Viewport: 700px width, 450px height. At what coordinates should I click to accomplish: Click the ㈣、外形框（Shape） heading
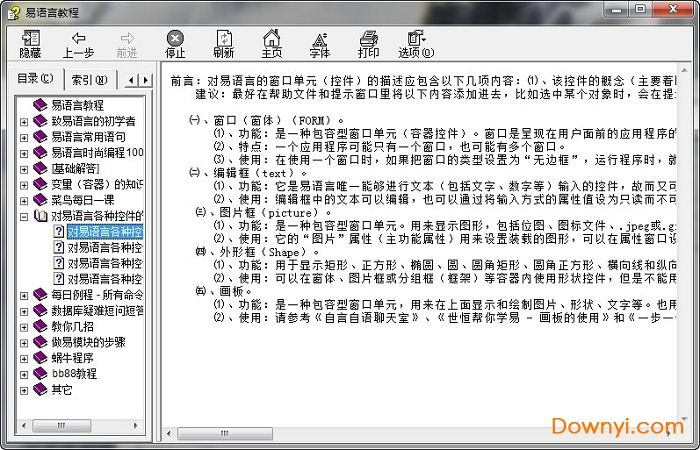coord(258,252)
